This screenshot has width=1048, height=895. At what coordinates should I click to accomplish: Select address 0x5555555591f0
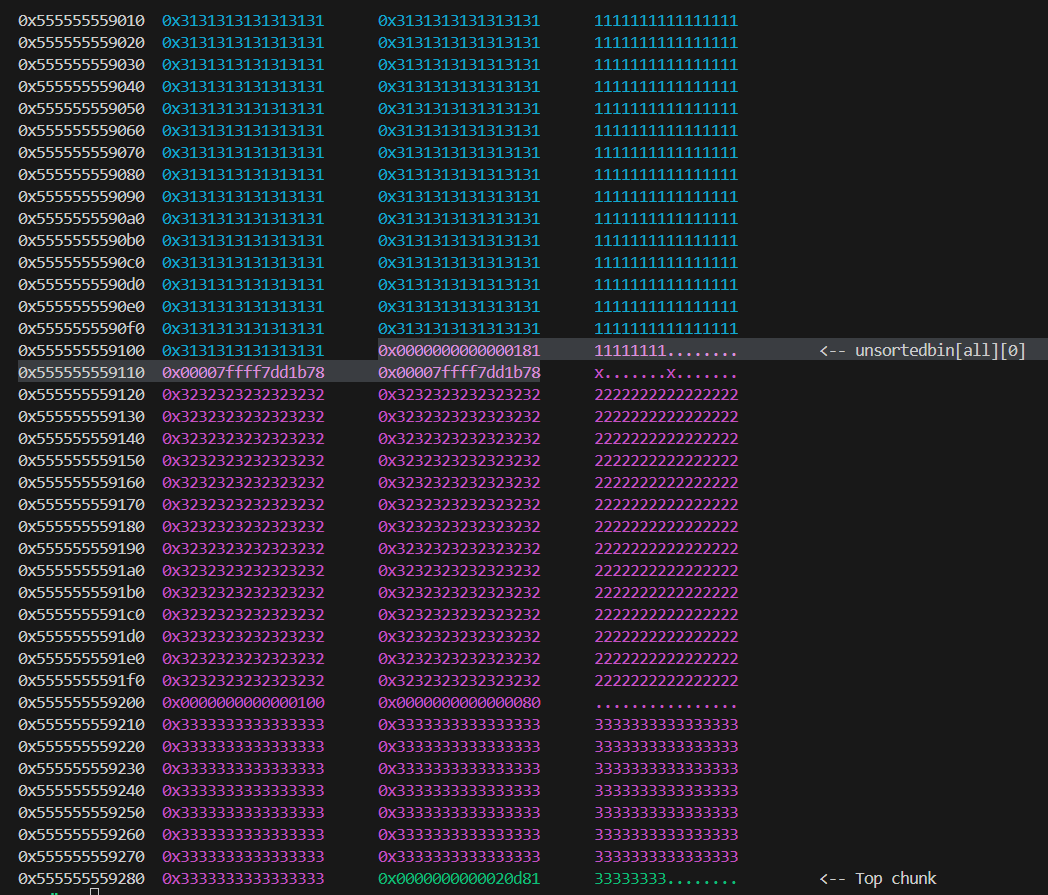pyautogui.click(x=81, y=680)
